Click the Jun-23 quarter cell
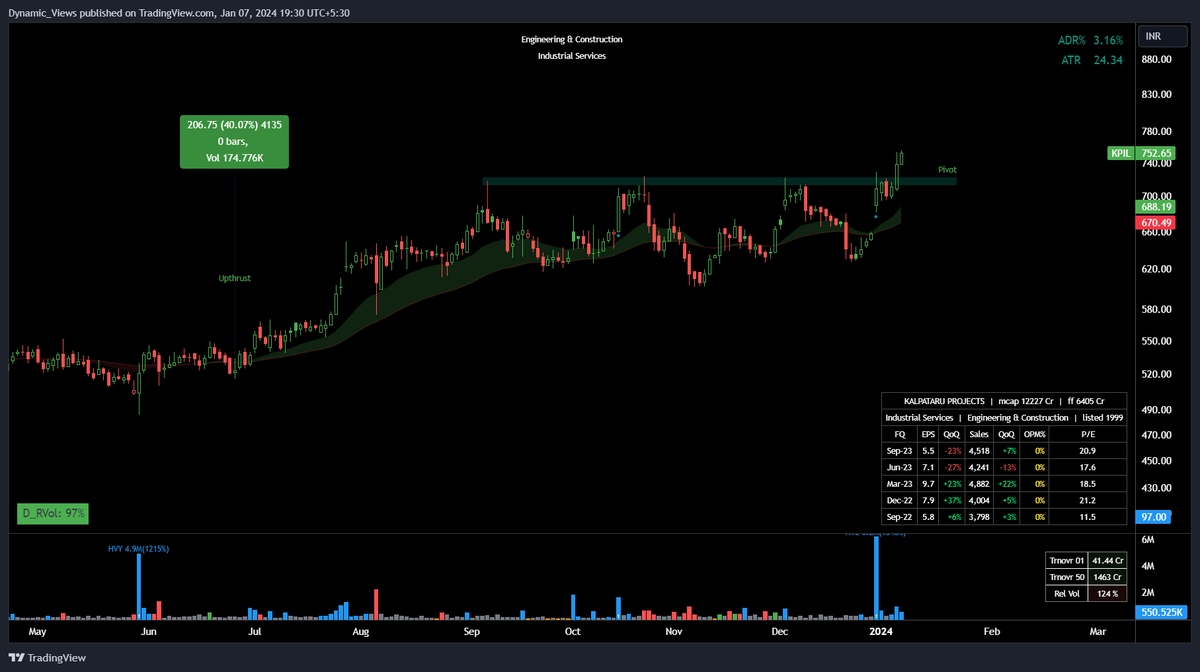The image size is (1200, 672). [899, 467]
